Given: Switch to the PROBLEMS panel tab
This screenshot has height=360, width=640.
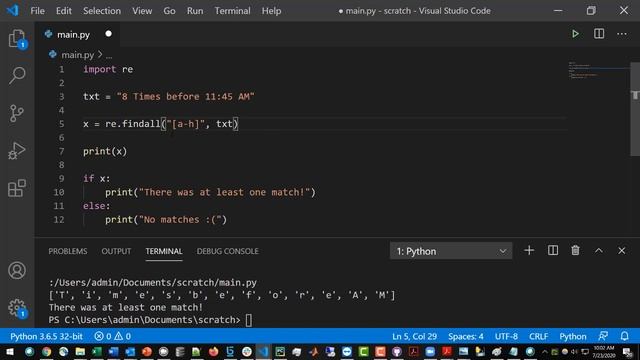Looking at the screenshot, I should point(68,251).
